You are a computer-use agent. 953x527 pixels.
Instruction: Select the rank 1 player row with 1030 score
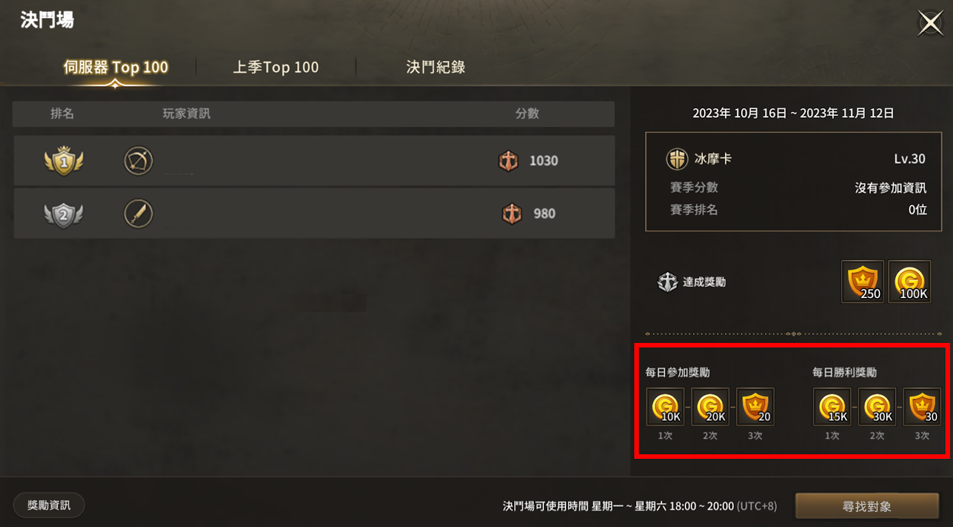click(314, 161)
